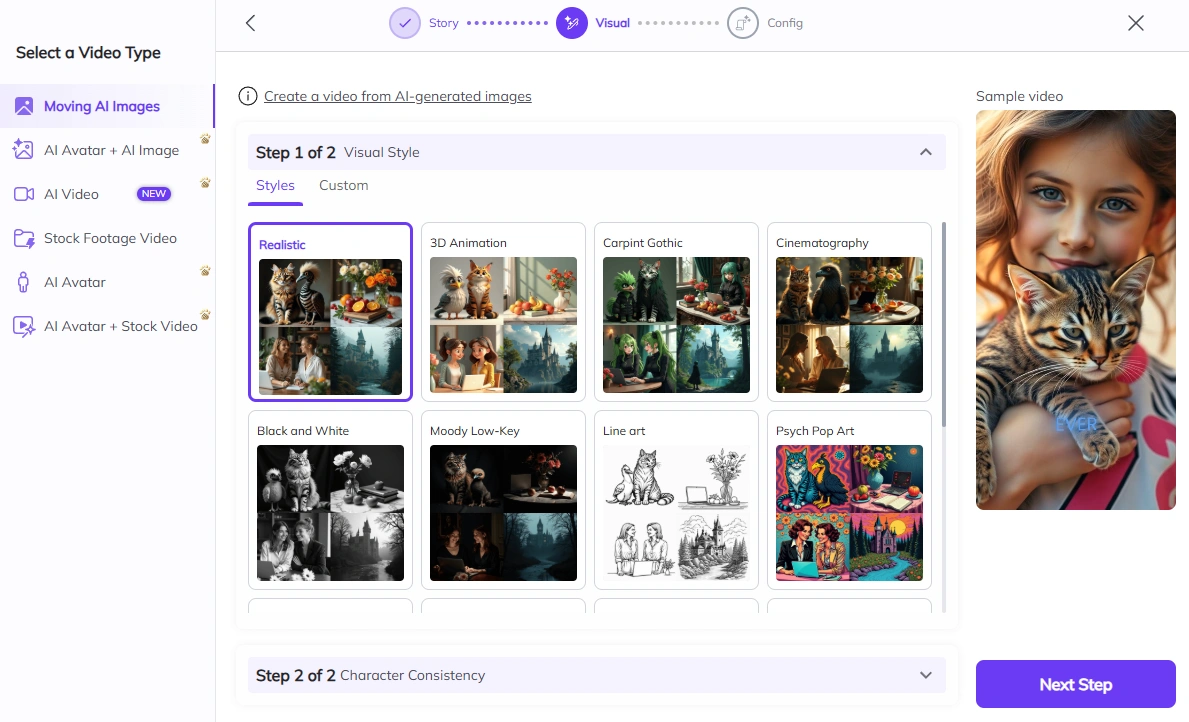Choose the AI Video type
This screenshot has width=1189, height=722.
(107, 194)
